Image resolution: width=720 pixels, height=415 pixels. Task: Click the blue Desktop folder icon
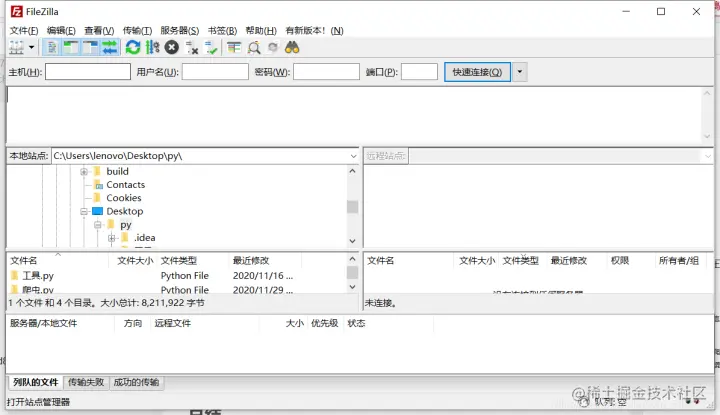[97, 211]
